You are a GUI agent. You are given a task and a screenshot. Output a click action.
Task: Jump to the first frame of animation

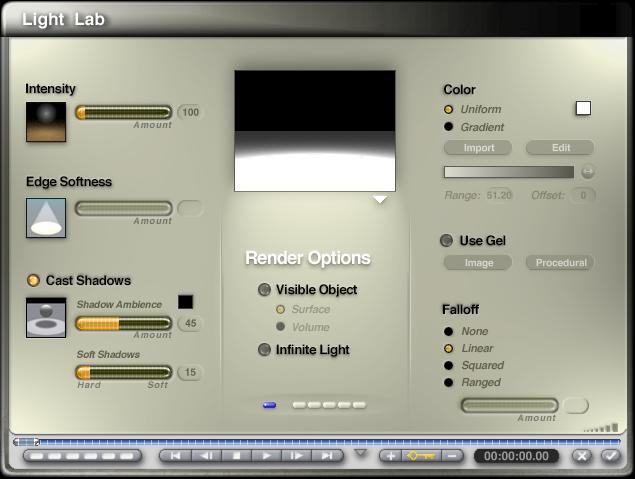pyautogui.click(x=176, y=456)
